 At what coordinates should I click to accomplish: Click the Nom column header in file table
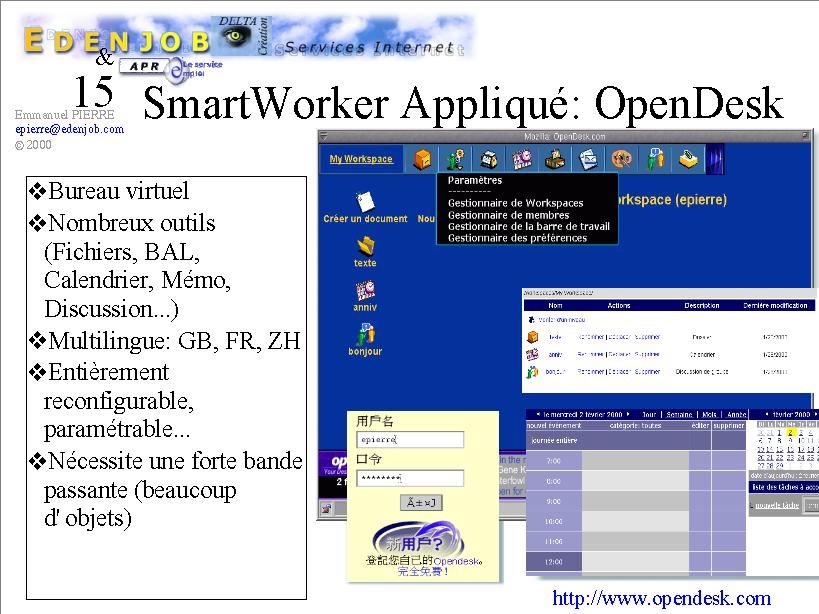555,305
